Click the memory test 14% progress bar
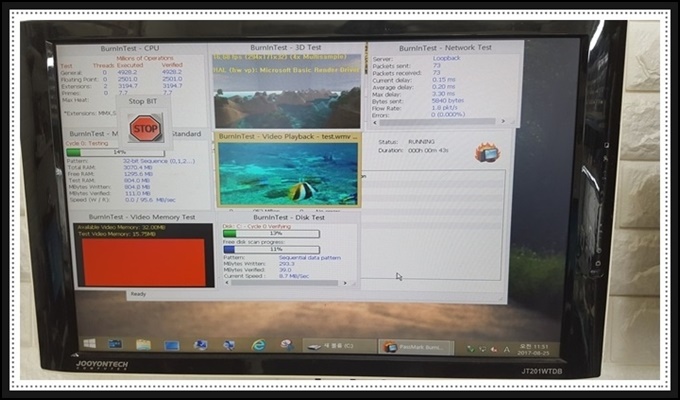The width and height of the screenshot is (680, 400). click(115, 152)
